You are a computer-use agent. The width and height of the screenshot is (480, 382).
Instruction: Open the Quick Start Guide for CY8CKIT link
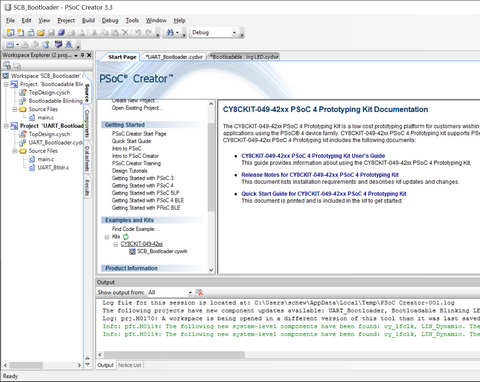point(324,194)
